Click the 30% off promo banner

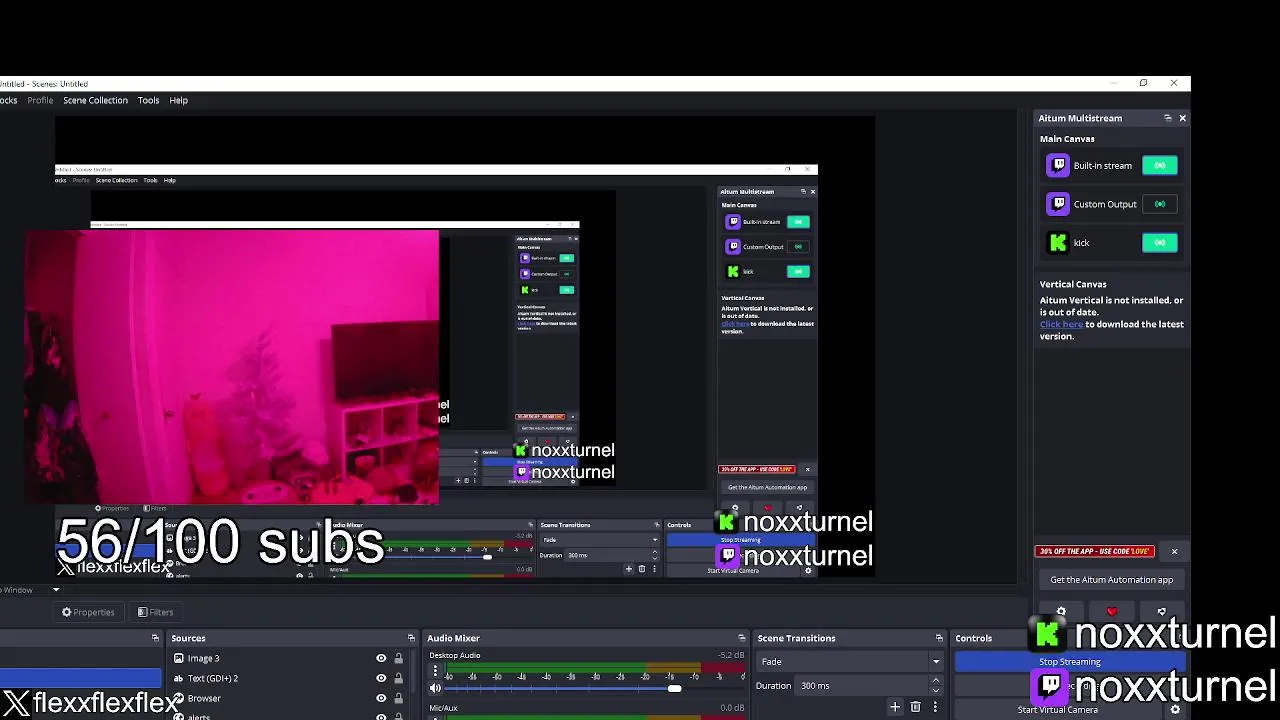pyautogui.click(x=1095, y=551)
